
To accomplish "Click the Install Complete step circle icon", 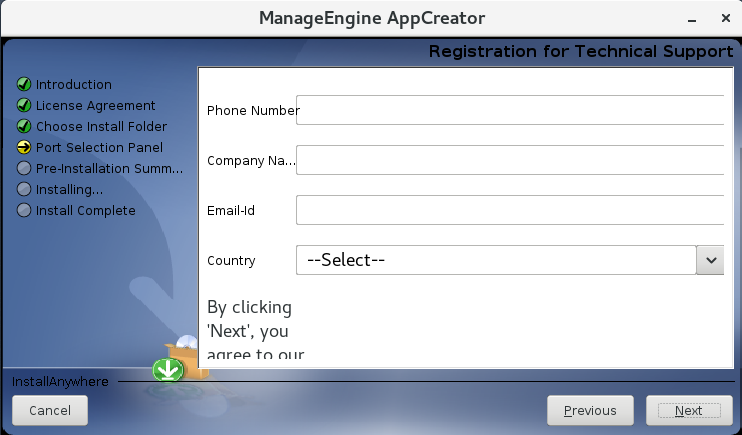I will tap(24, 211).
